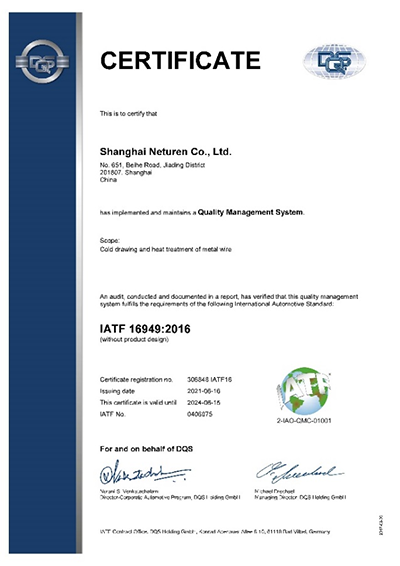Screen dimensions: 400x566
Task: Click the country text 'China'
Action: tap(108, 180)
